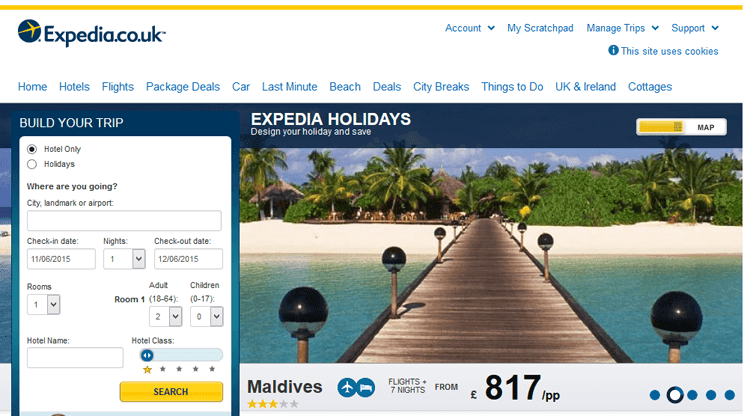Click the gold one-star hotel class icon

pos(147,370)
